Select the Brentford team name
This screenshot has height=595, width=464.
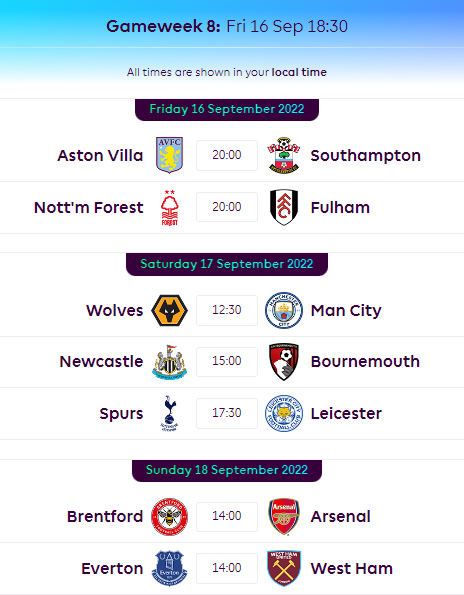tap(105, 516)
